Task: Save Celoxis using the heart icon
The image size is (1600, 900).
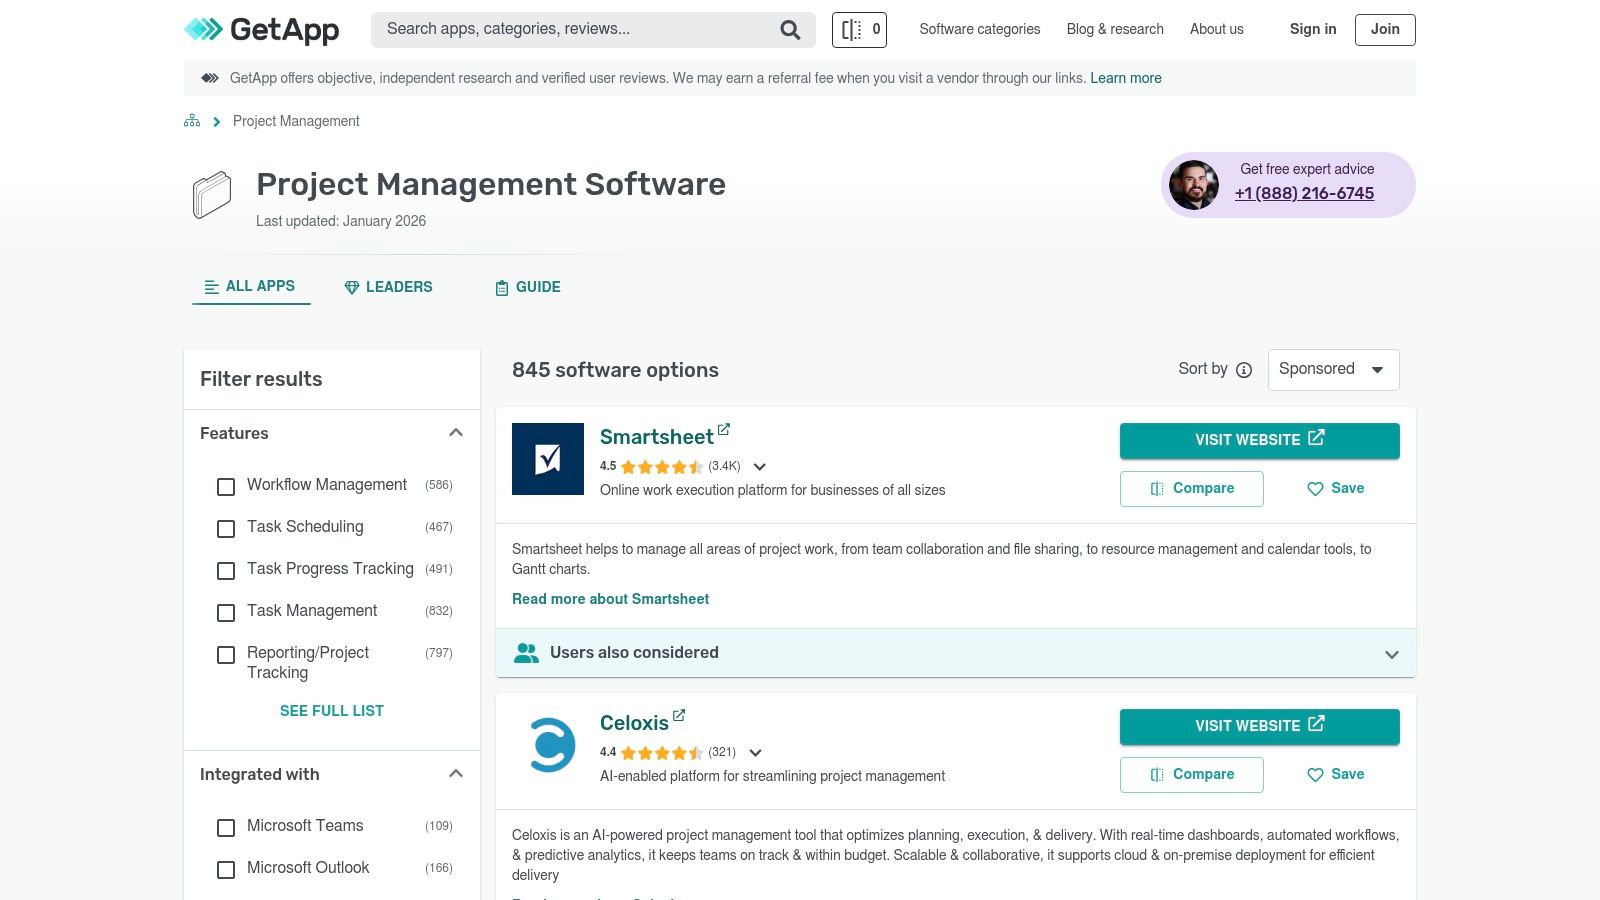Action: coord(1314,774)
